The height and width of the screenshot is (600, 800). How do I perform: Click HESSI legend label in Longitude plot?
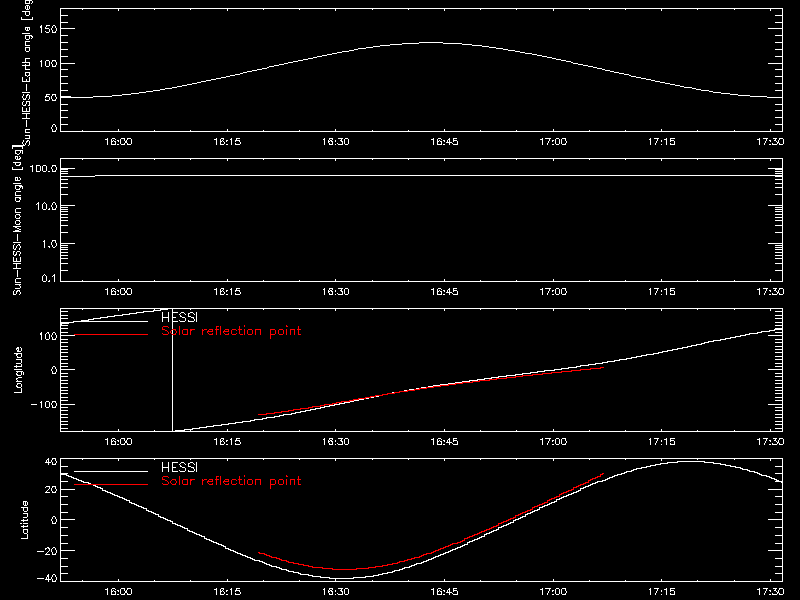tap(180, 317)
